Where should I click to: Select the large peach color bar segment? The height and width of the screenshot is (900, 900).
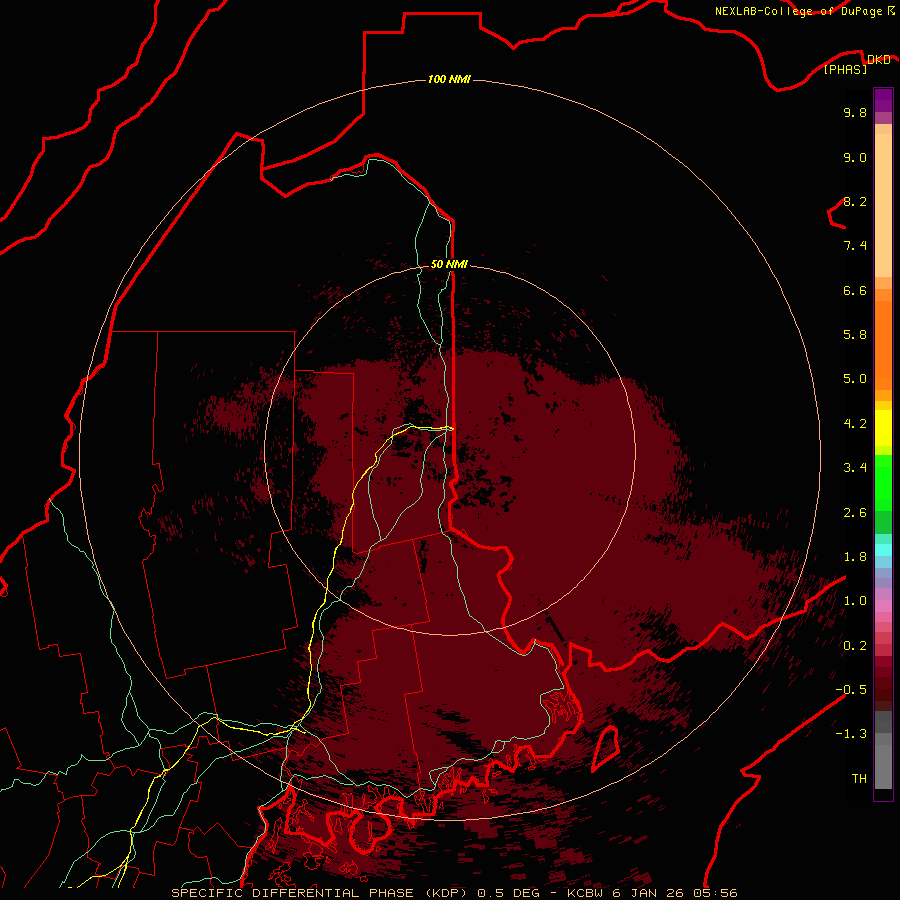click(883, 205)
